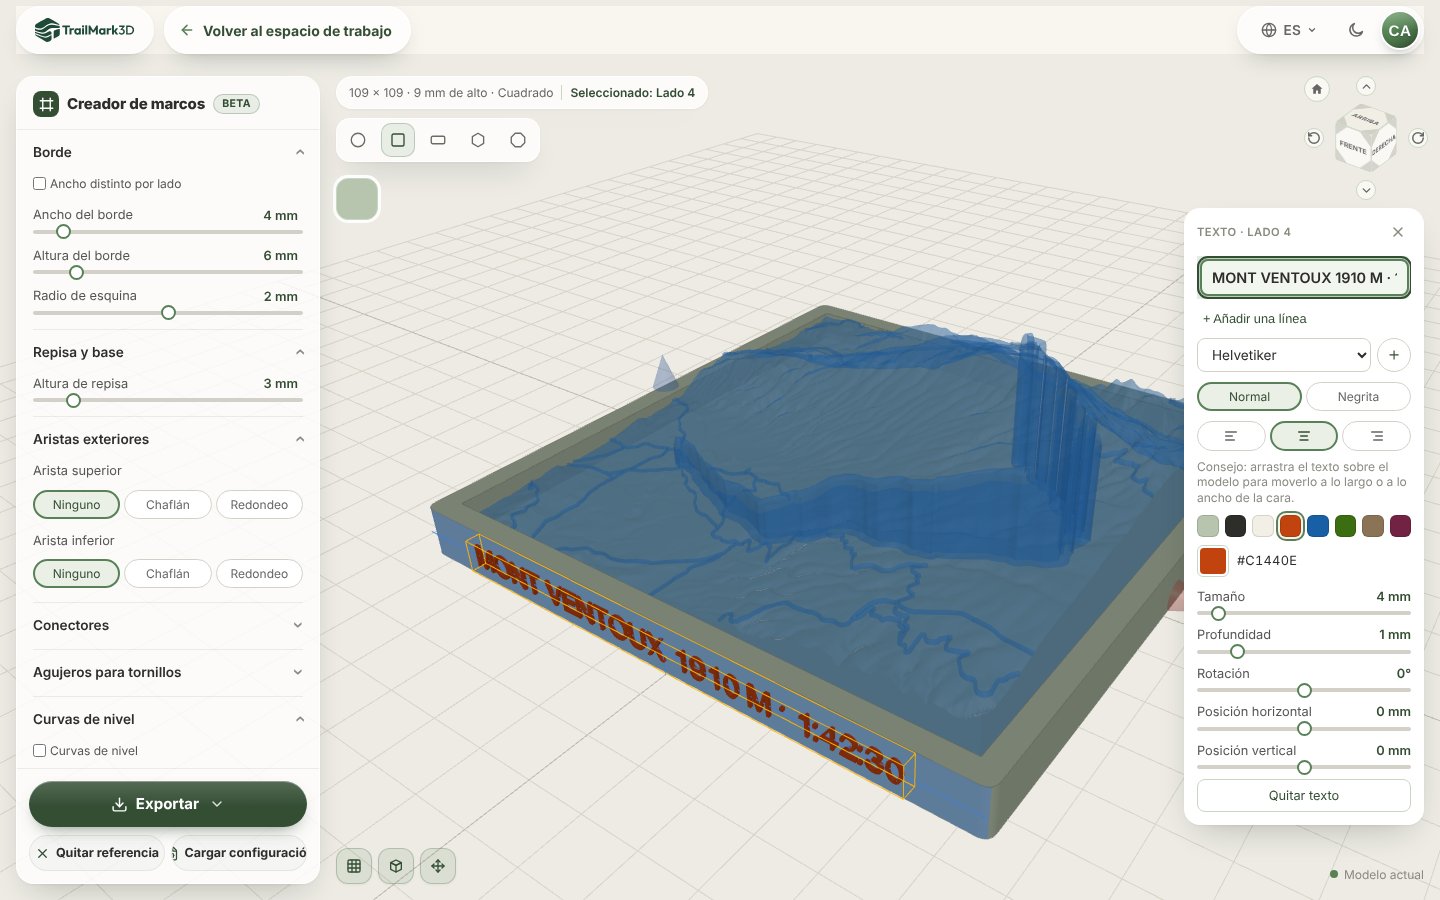Expand the Conectores section

coord(168,626)
